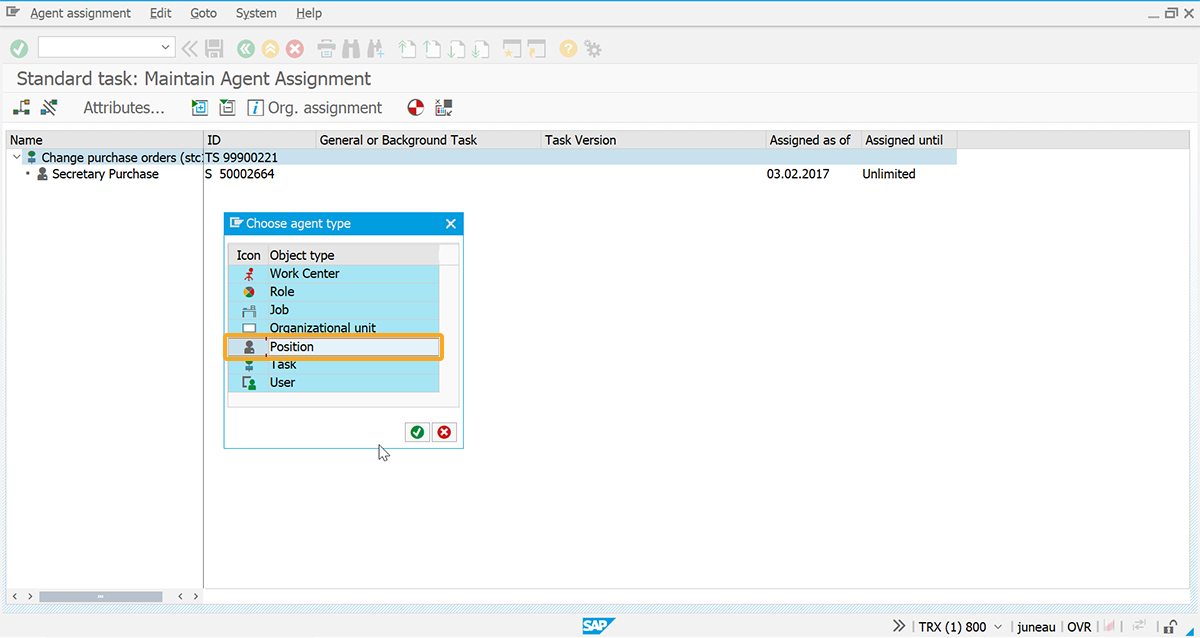Toggle OVR insert mode in status bar

point(1079,627)
